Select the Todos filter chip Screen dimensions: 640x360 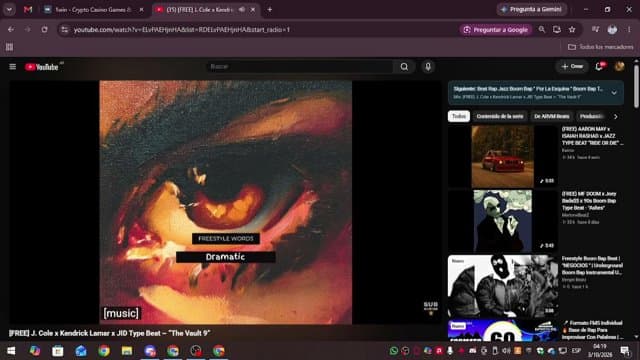[x=459, y=116]
